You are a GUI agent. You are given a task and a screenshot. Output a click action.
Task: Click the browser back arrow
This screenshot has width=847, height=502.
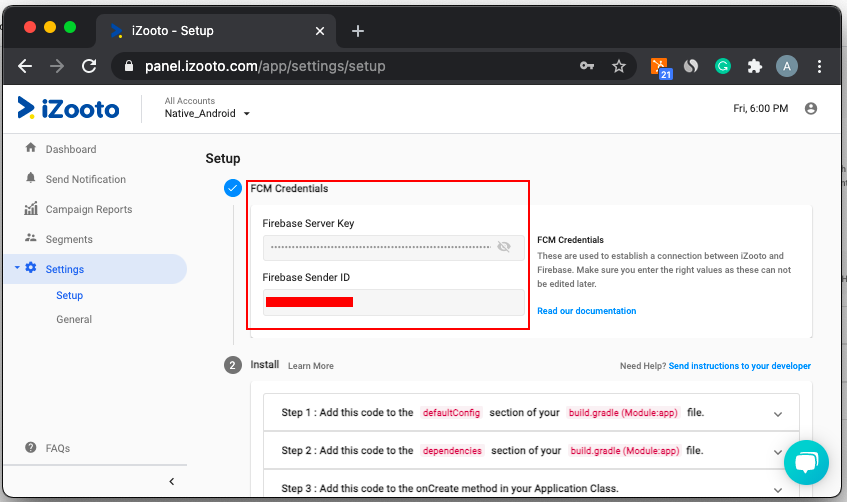click(x=25, y=66)
